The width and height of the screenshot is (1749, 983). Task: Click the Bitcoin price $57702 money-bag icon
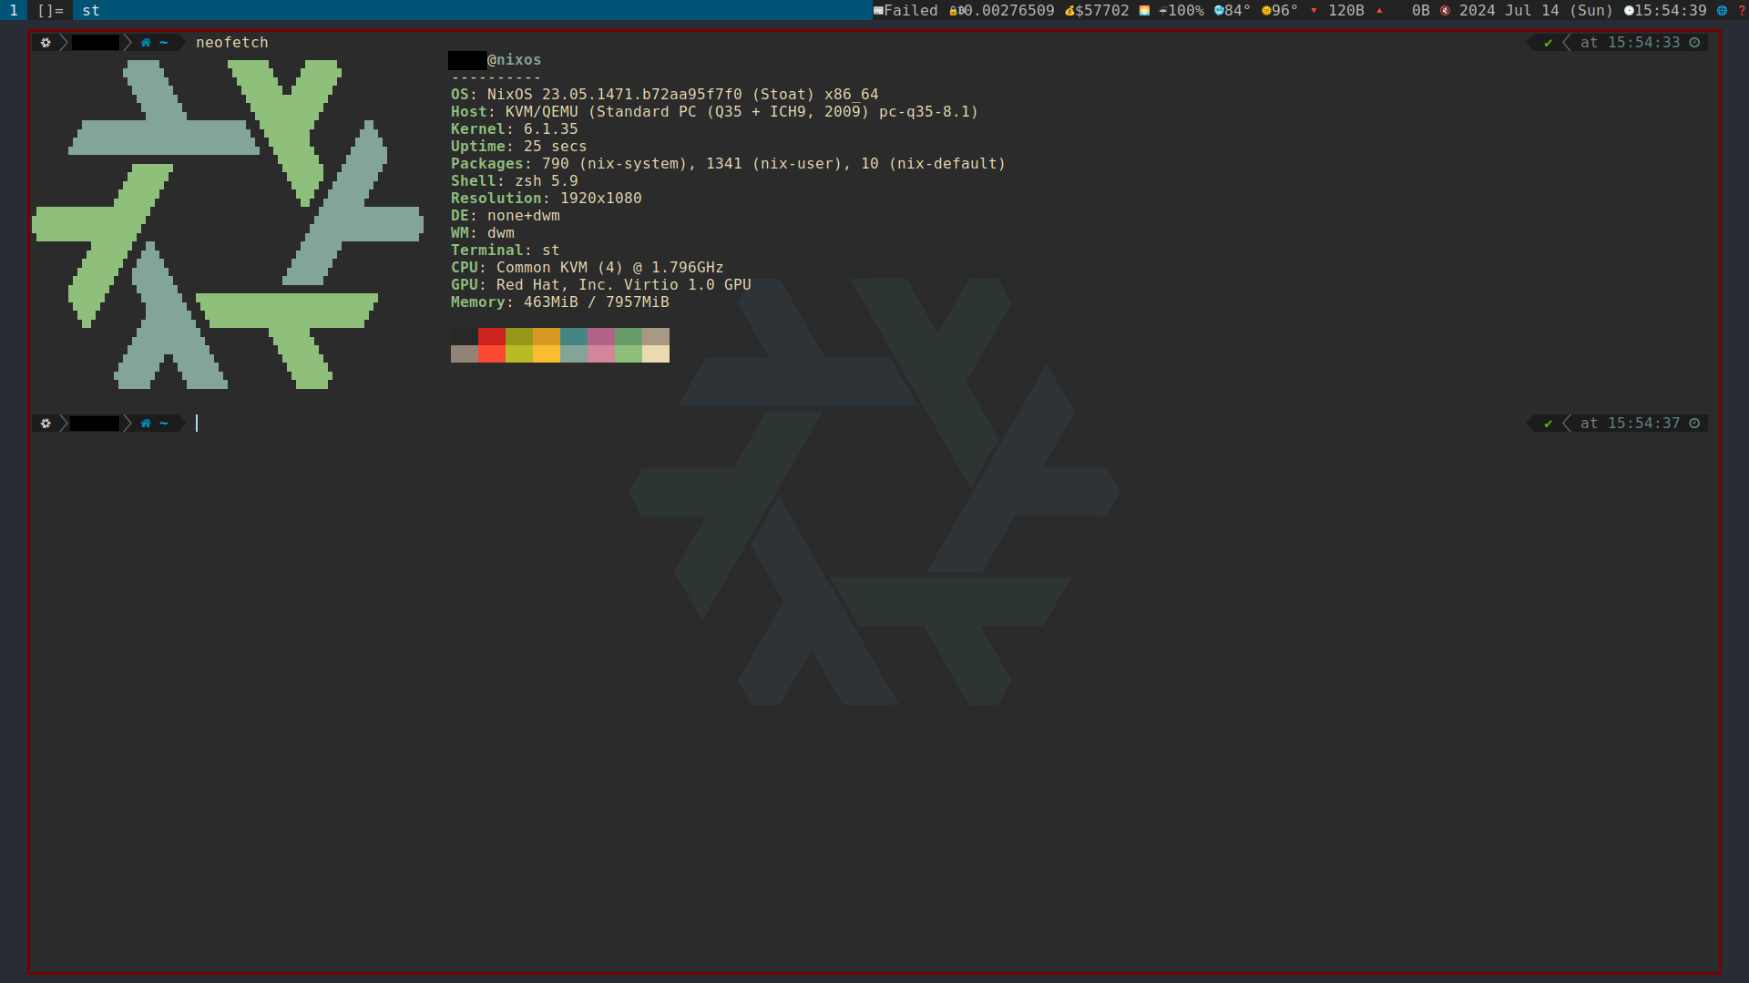pos(1069,11)
